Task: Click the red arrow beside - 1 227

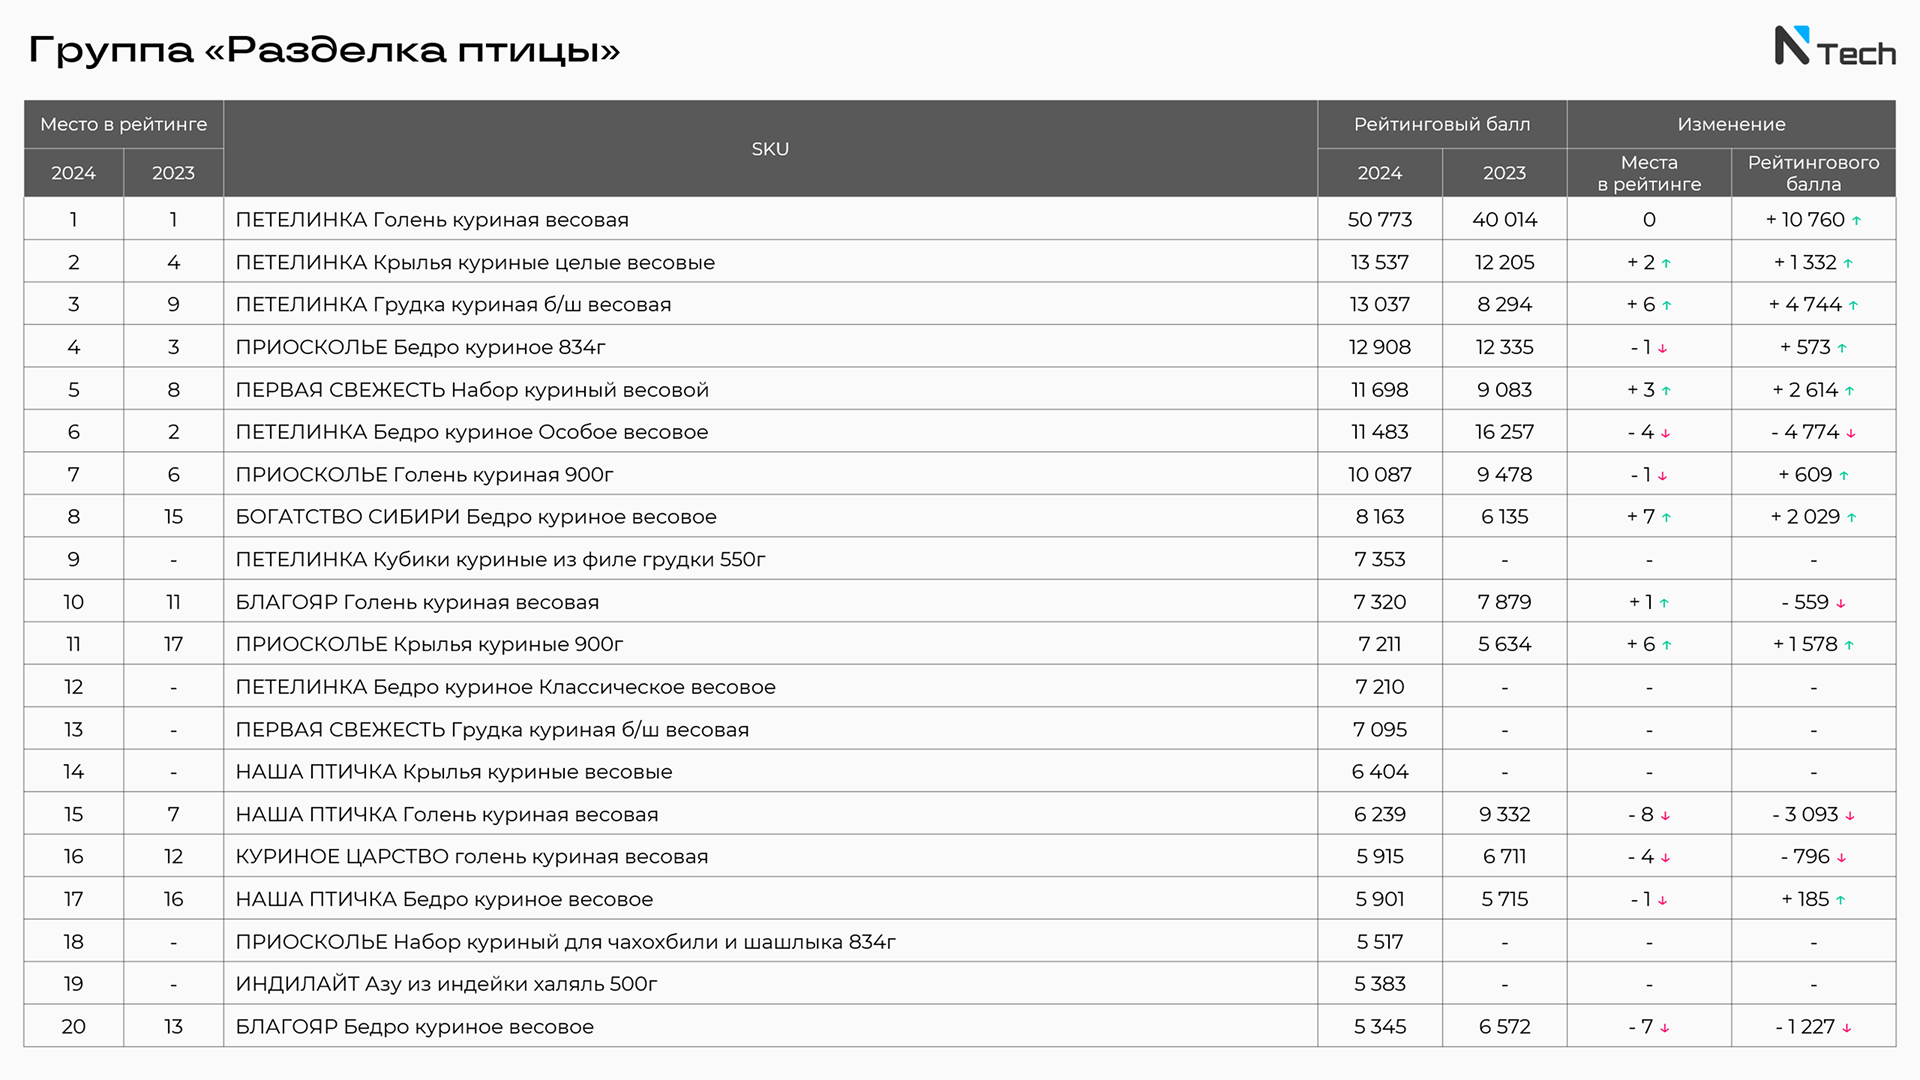Action: point(1847,1028)
